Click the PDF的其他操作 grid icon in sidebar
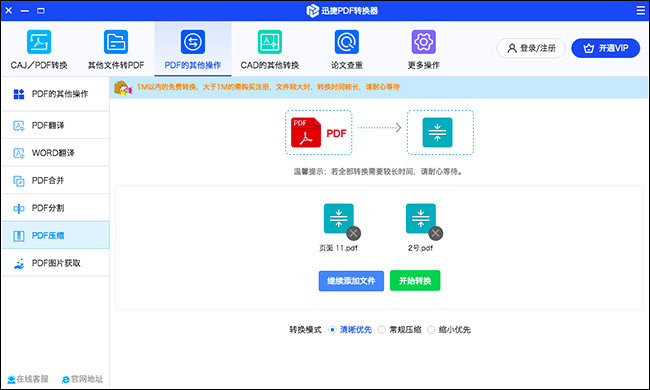The image size is (650, 390). [19, 94]
